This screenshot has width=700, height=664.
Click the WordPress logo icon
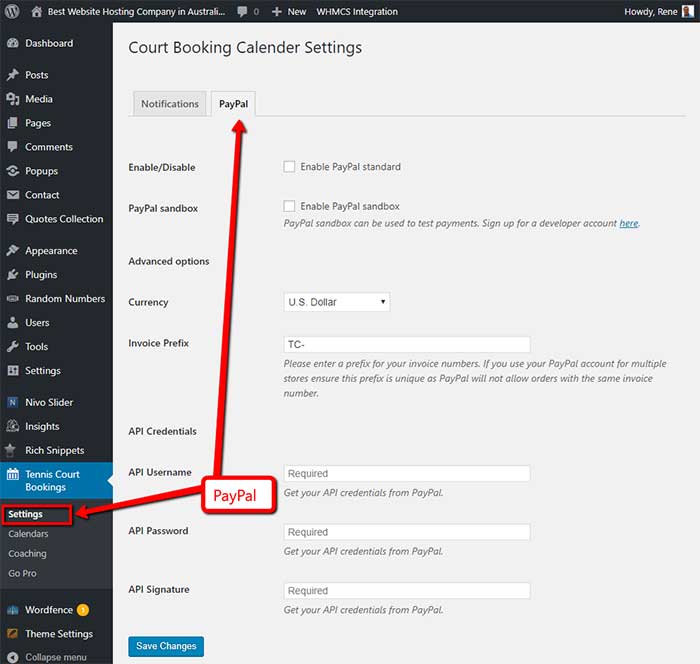[12, 11]
